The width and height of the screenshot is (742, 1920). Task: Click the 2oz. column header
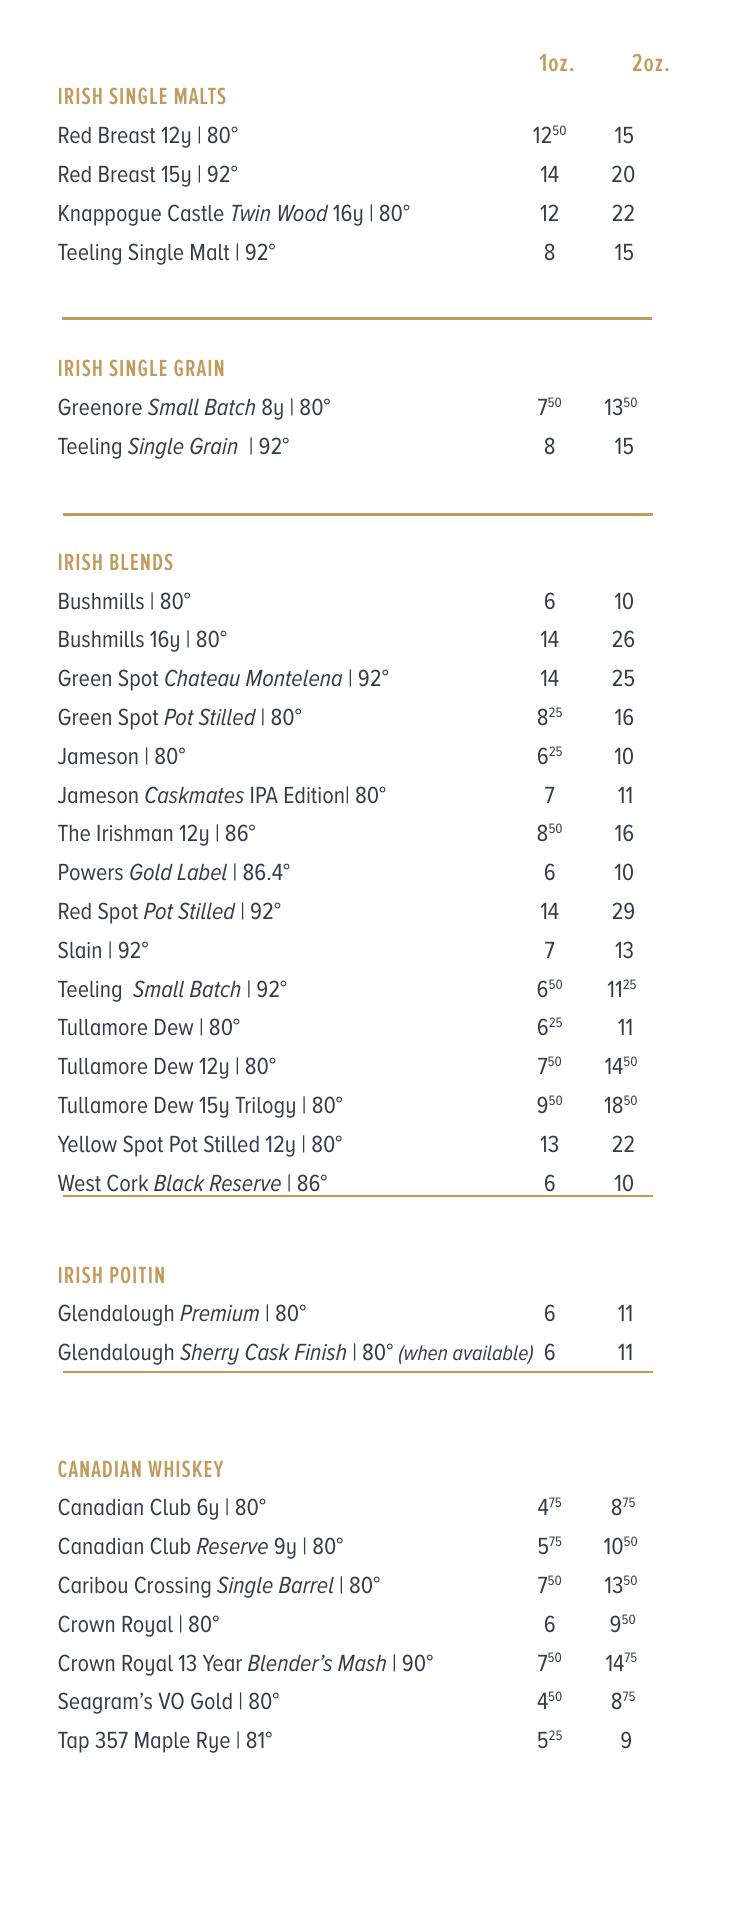(650, 64)
